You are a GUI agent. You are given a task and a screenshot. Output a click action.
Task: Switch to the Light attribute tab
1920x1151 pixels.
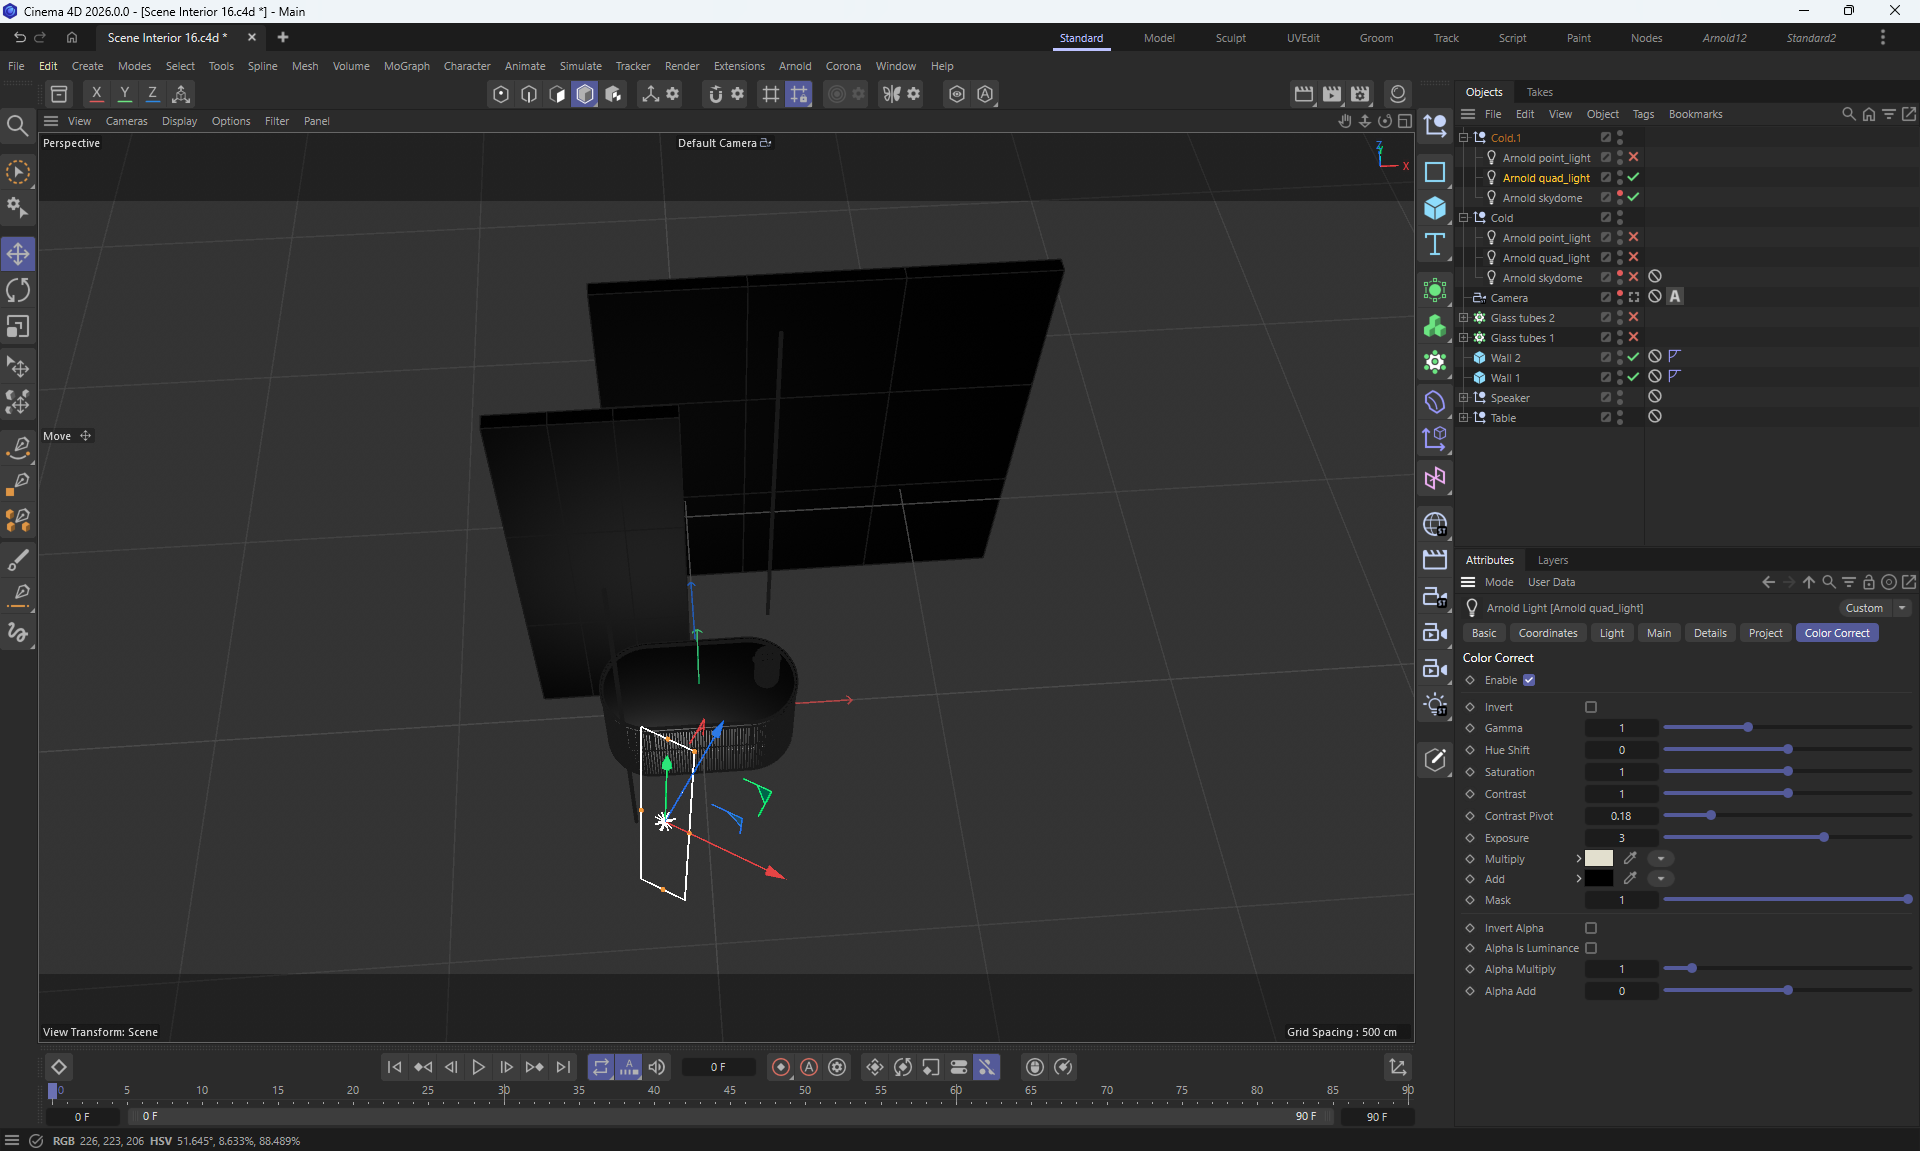[x=1611, y=633]
